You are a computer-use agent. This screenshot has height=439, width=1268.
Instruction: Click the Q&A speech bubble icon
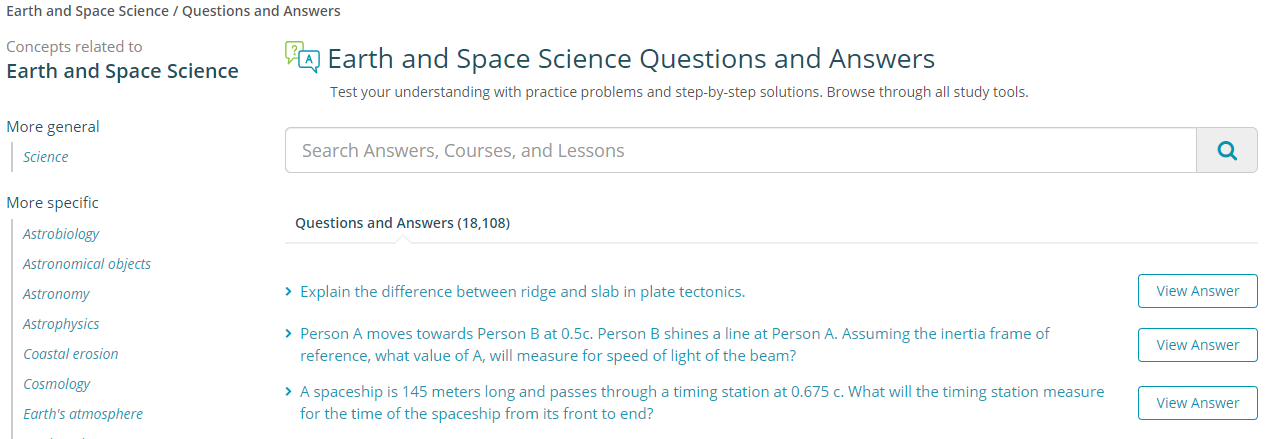[x=302, y=57]
